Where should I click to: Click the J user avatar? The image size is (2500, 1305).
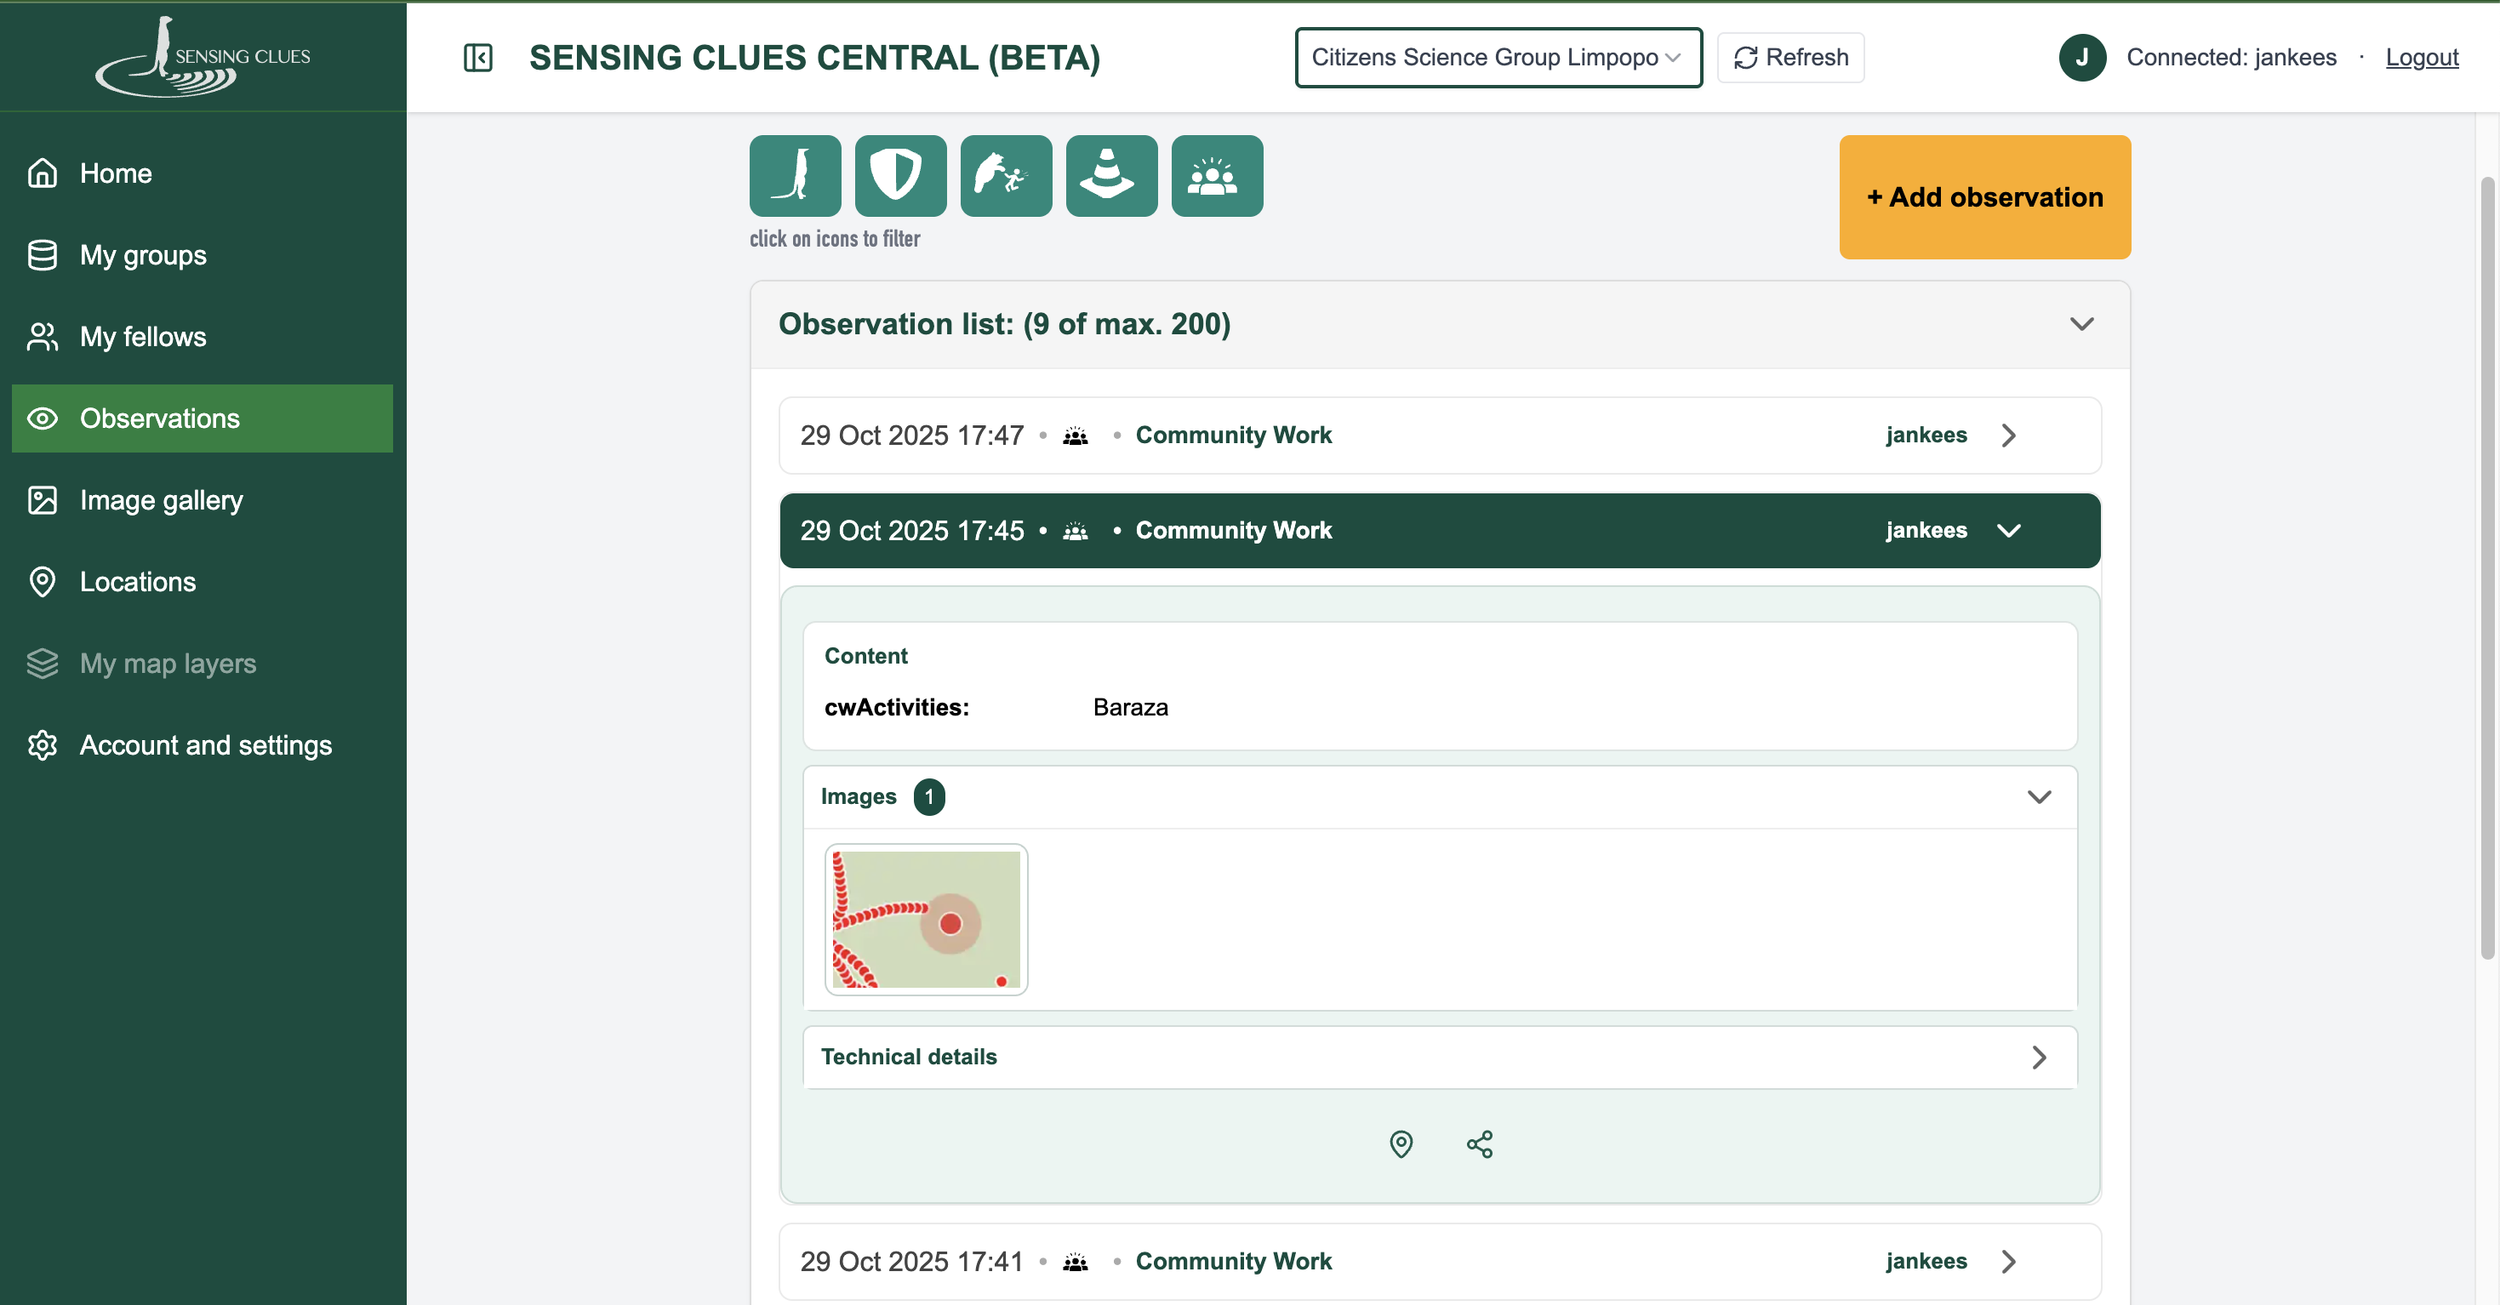[x=2082, y=58]
